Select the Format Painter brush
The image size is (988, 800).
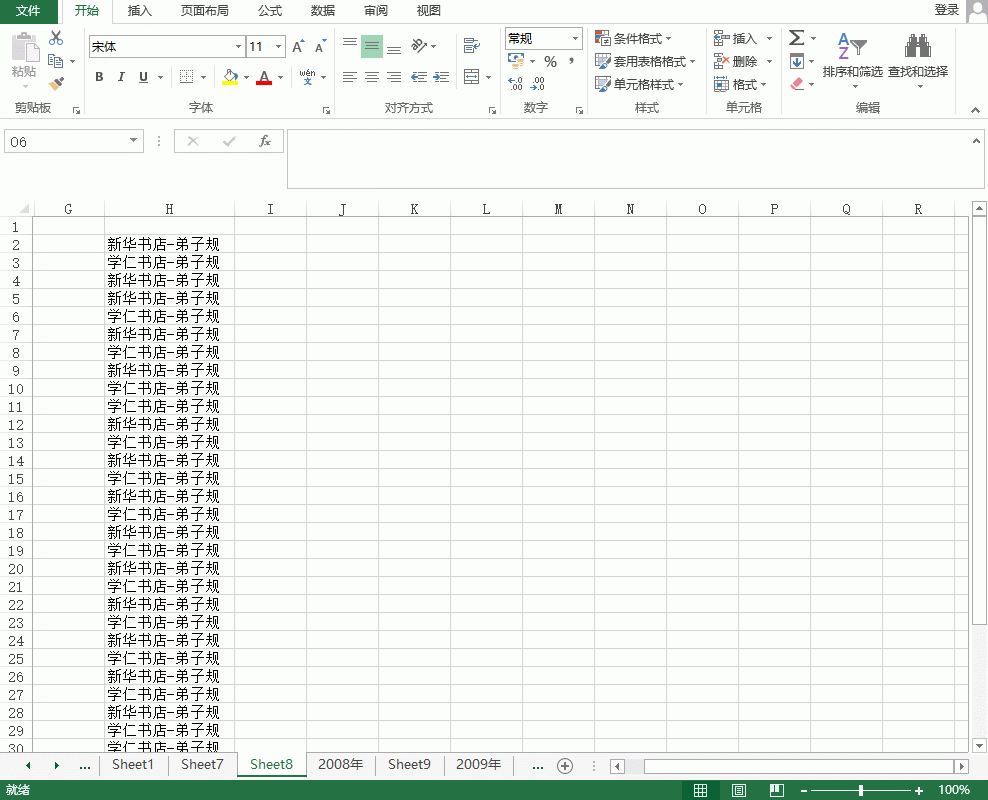tap(56, 84)
